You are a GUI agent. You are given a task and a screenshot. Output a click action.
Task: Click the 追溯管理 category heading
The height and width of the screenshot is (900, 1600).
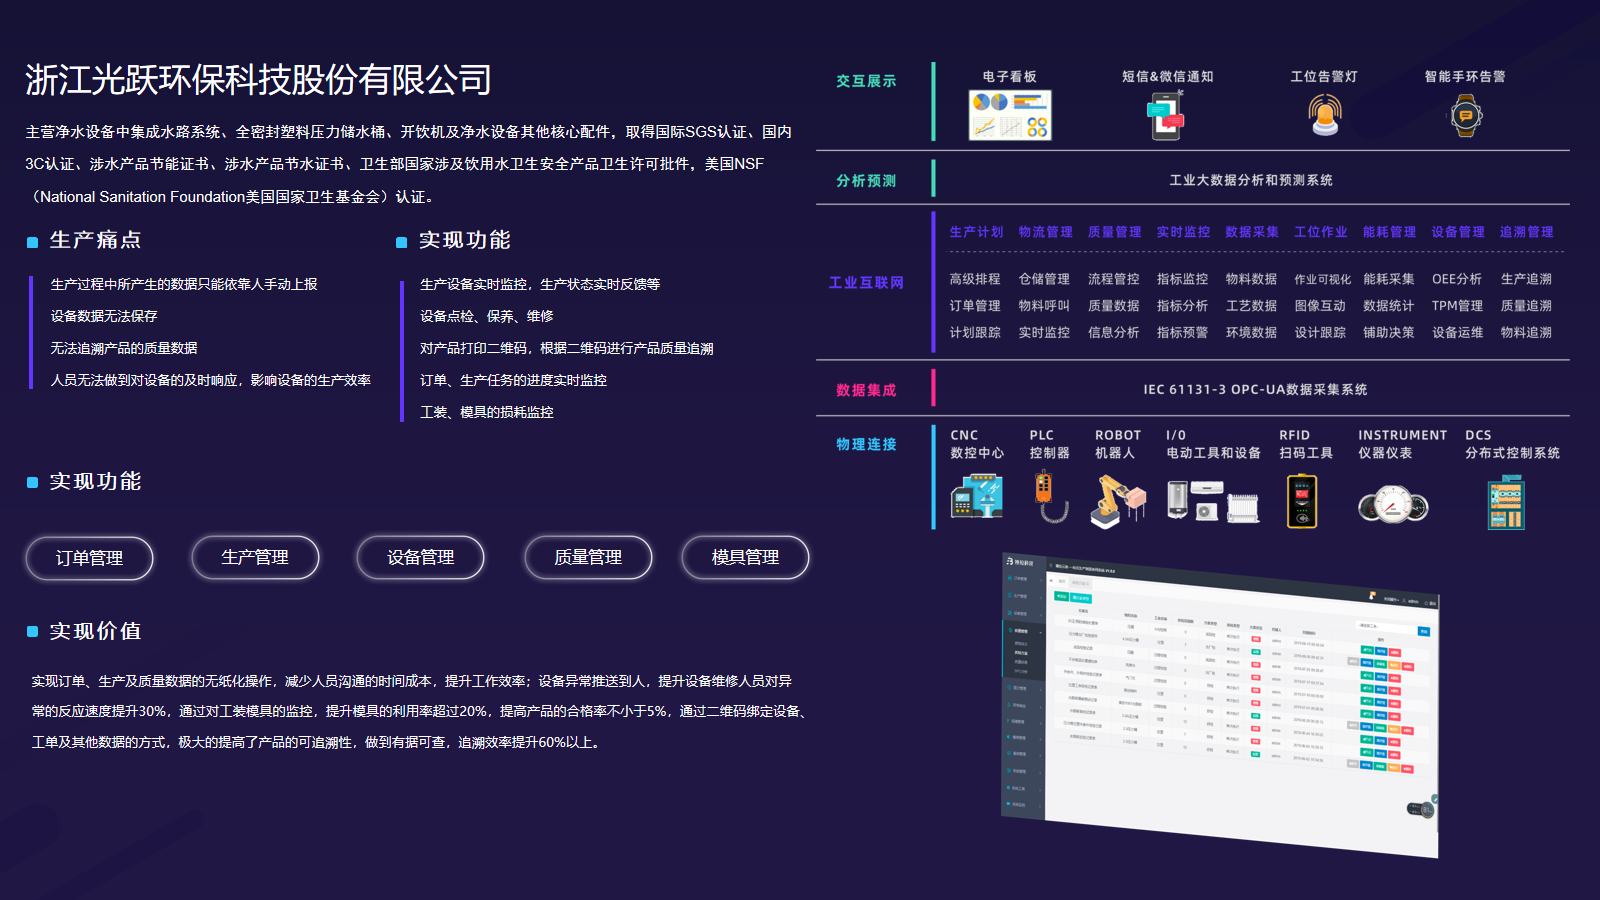coord(1526,232)
